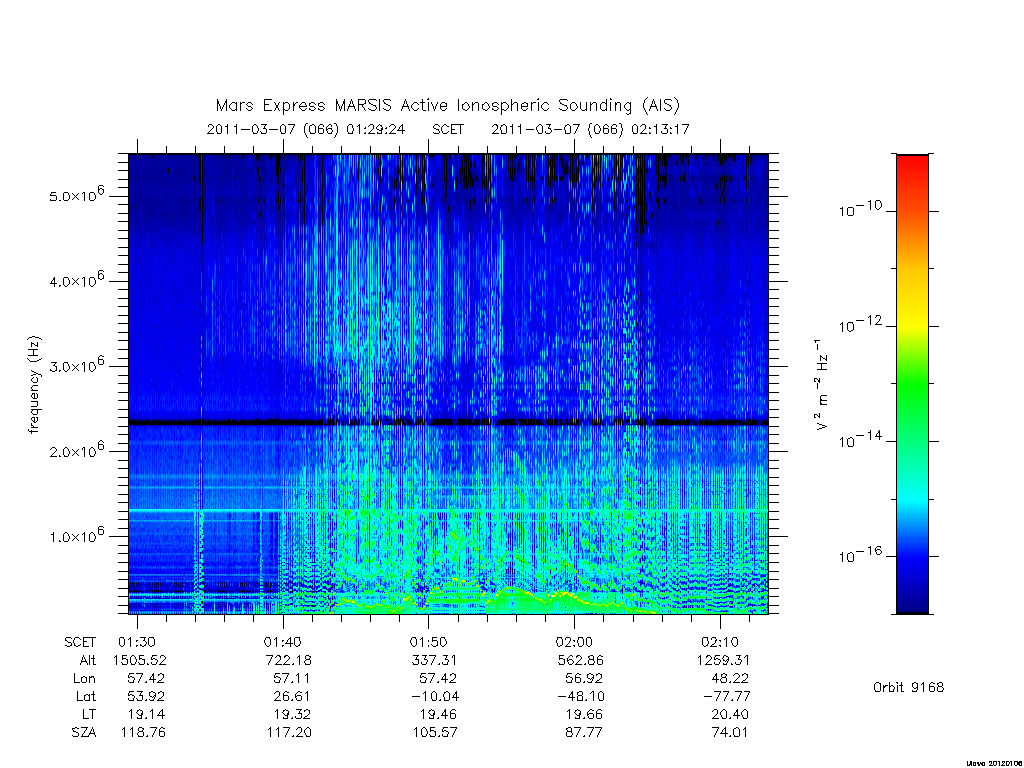Click the 01:40 SCET time marker
The image size is (1024, 768).
(283, 642)
